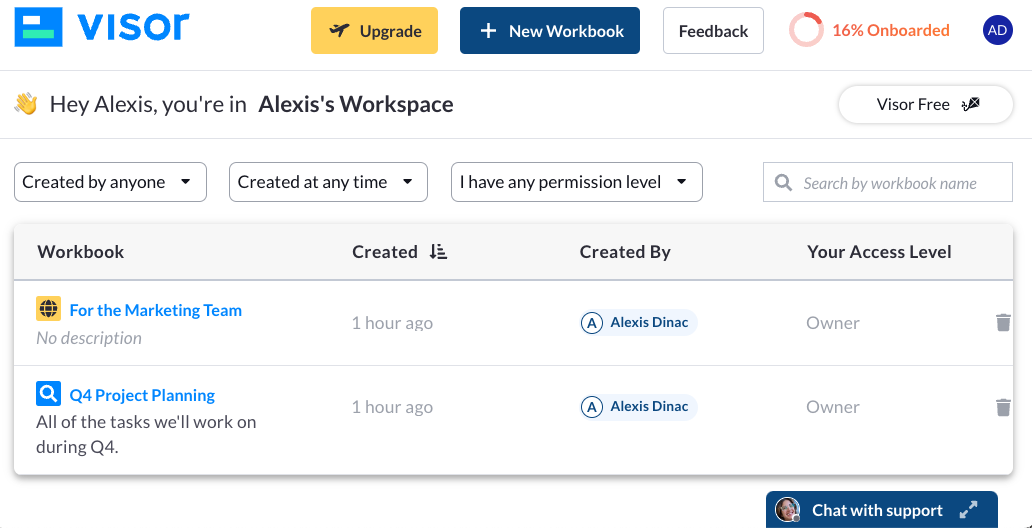This screenshot has width=1032, height=528.
Task: Open the For the Marketing Team workbook
Action: click(156, 309)
